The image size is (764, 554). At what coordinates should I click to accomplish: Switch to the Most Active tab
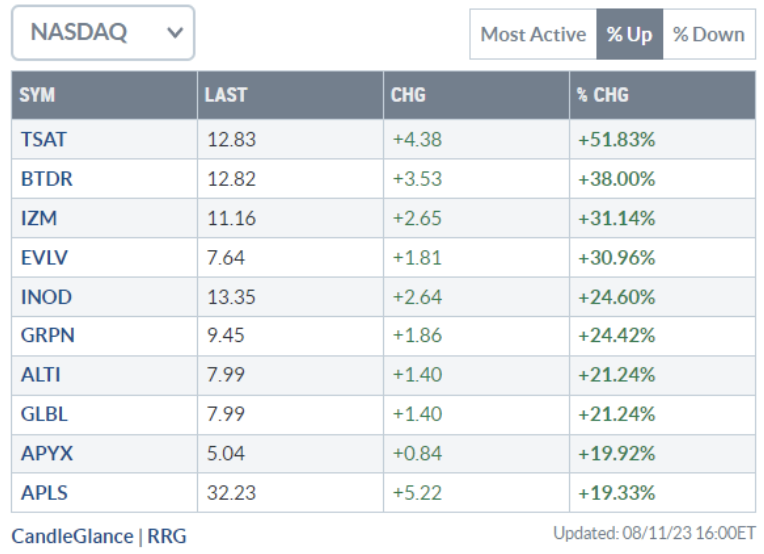[533, 34]
